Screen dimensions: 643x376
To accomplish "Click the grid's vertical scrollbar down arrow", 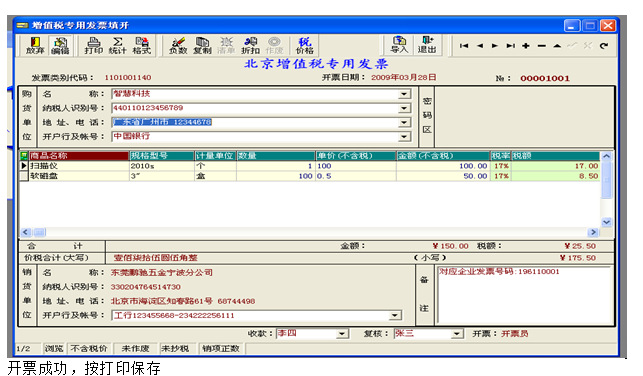I will [607, 222].
